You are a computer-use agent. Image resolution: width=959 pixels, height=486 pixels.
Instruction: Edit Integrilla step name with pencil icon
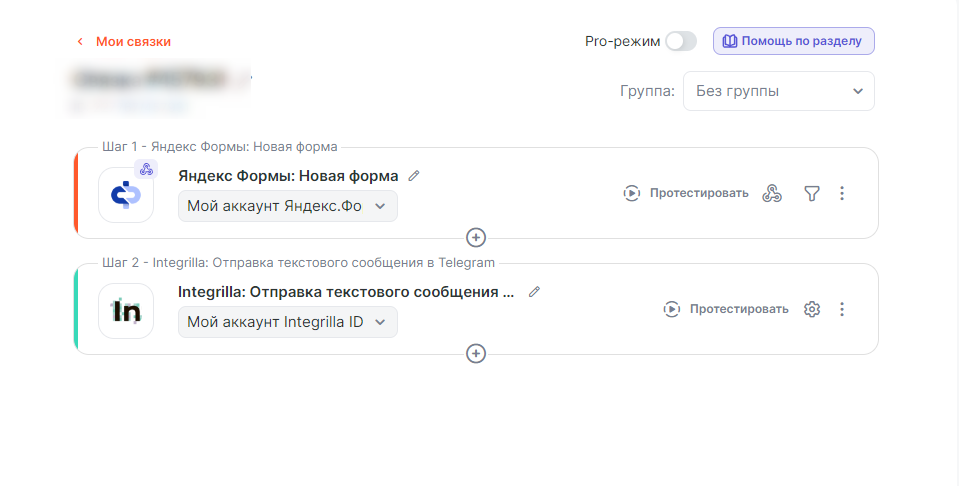[534, 292]
